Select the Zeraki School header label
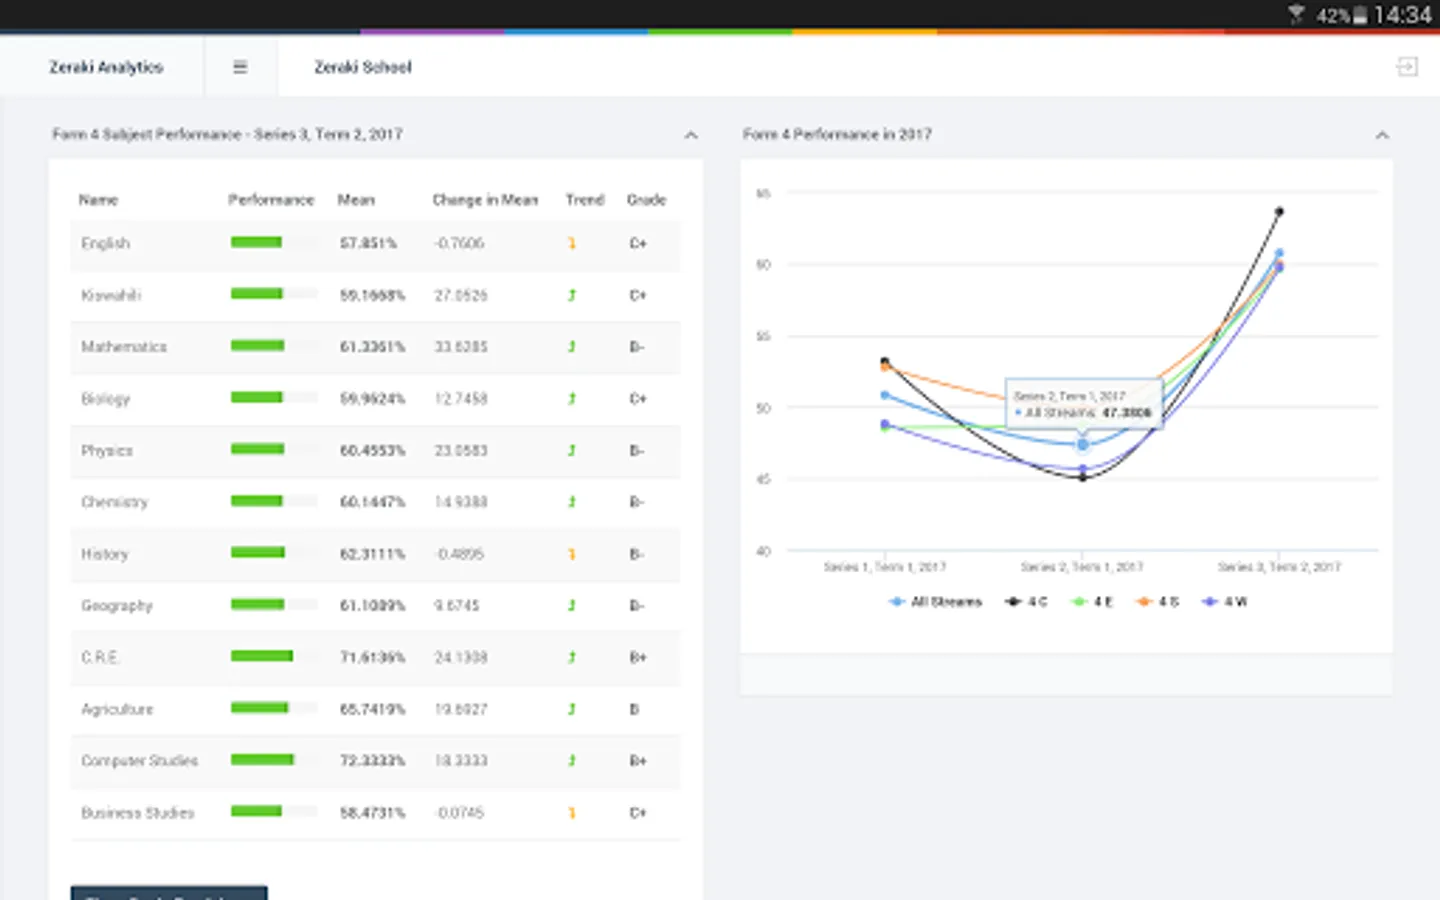1440x900 pixels. pyautogui.click(x=363, y=67)
